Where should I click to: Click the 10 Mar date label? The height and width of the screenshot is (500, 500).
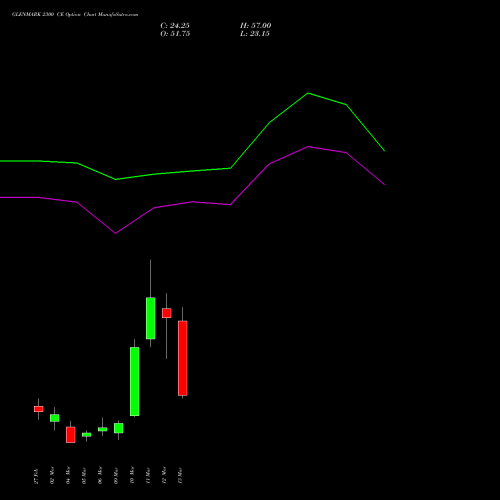click(x=132, y=476)
